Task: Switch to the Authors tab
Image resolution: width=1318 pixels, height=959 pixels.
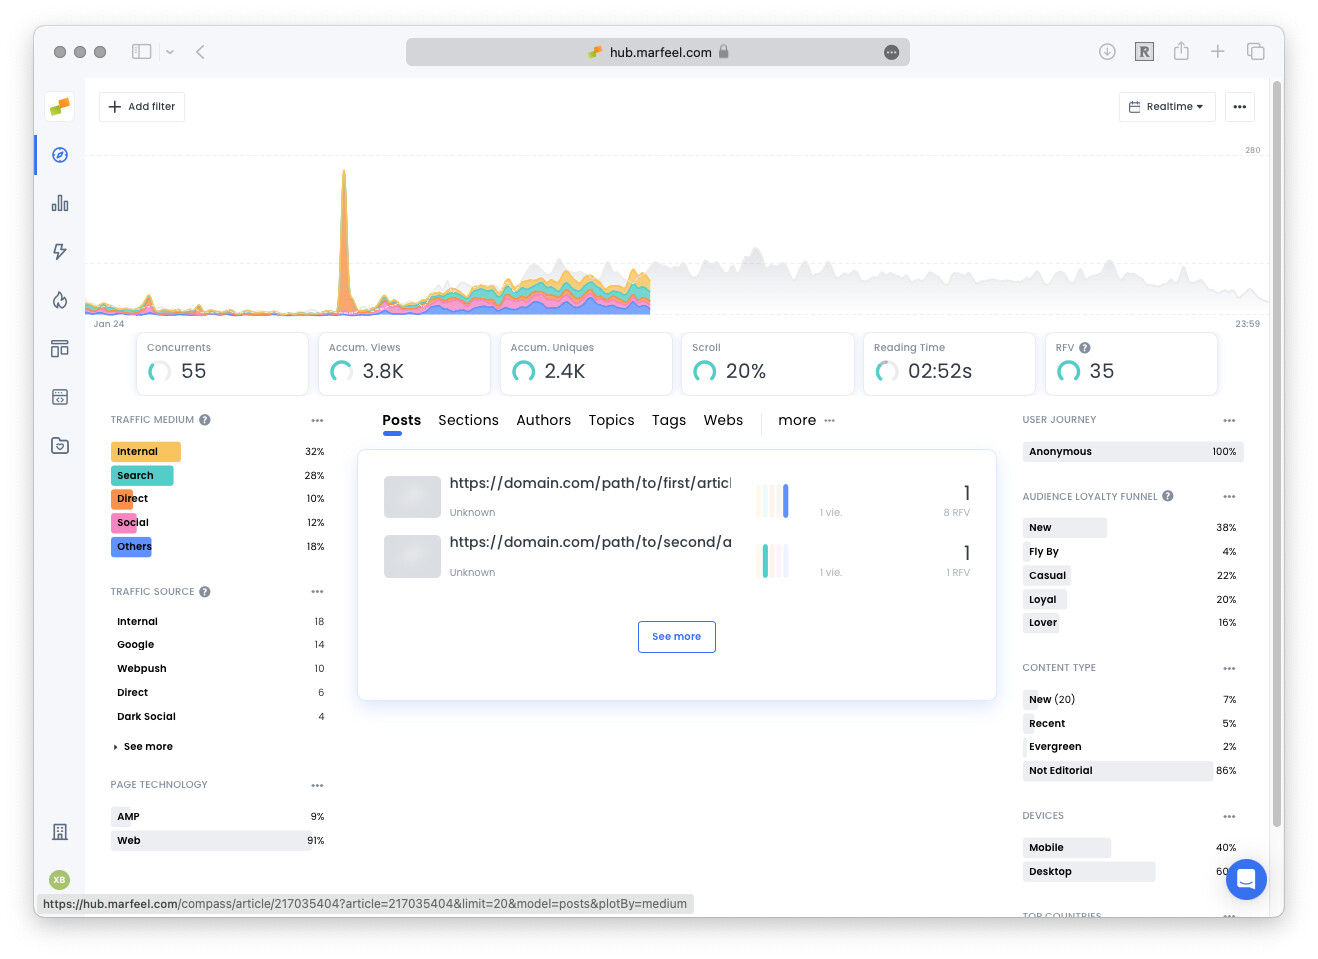Action: coord(543,421)
